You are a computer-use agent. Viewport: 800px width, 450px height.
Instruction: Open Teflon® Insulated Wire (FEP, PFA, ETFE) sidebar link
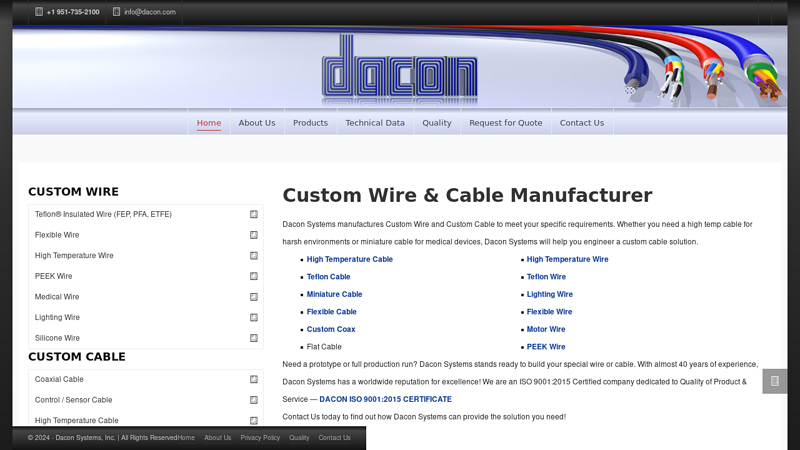[x=103, y=214]
